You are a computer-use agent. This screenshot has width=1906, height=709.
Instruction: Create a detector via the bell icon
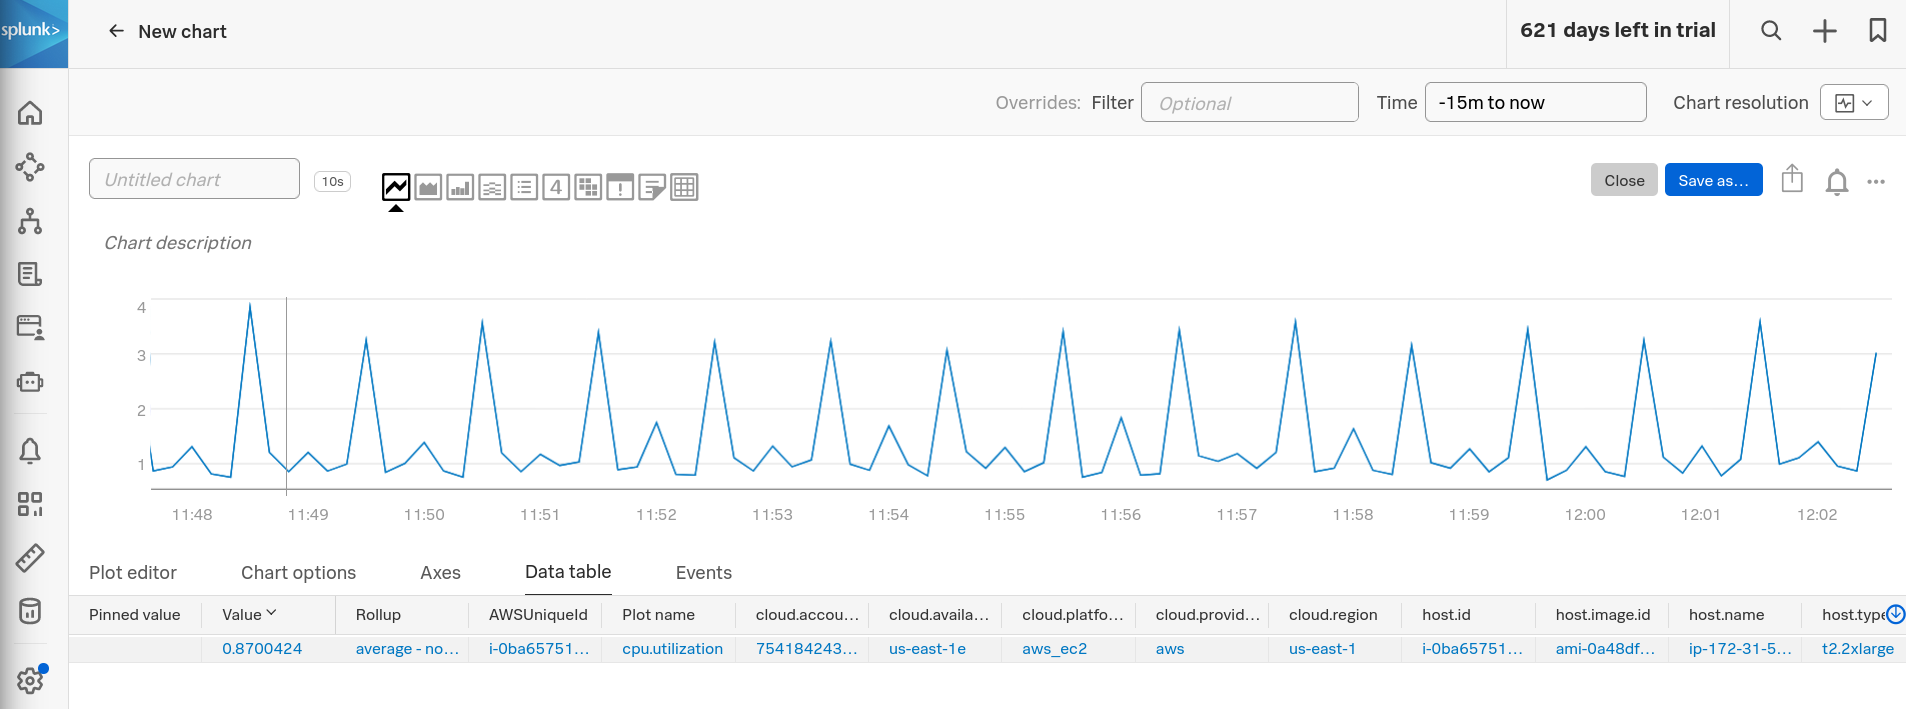click(x=1837, y=182)
